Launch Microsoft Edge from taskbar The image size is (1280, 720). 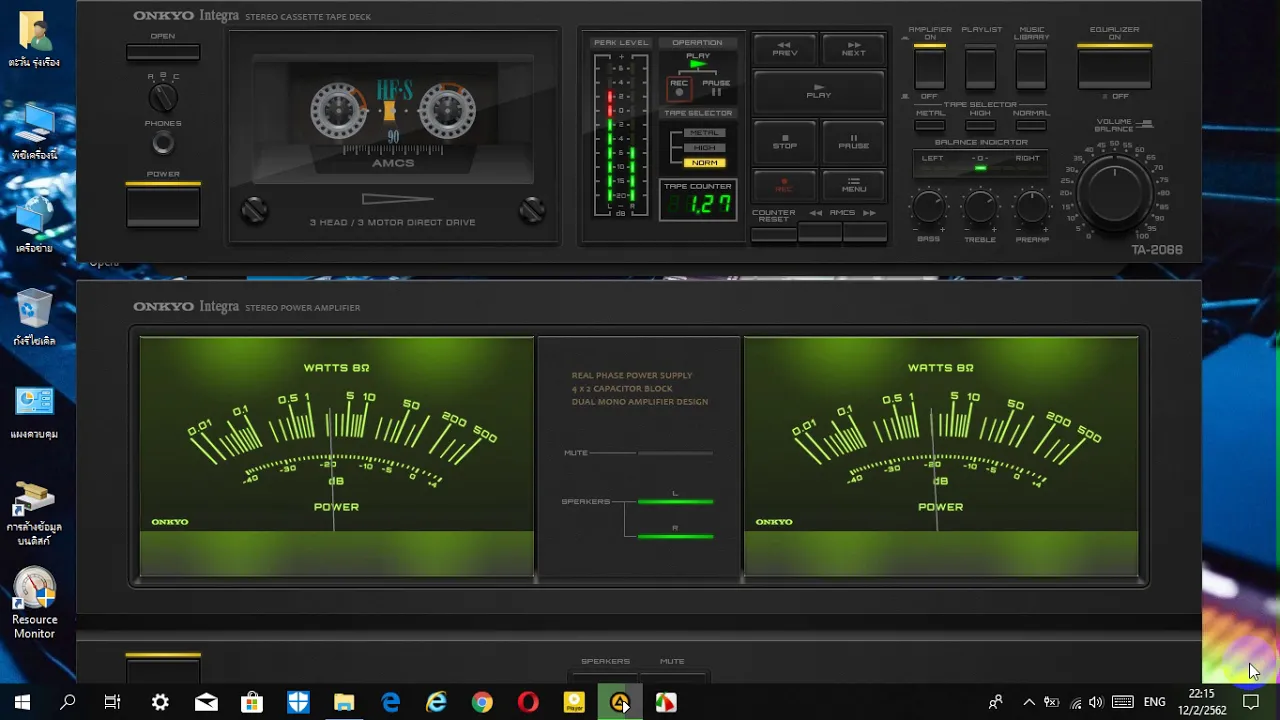click(x=390, y=703)
